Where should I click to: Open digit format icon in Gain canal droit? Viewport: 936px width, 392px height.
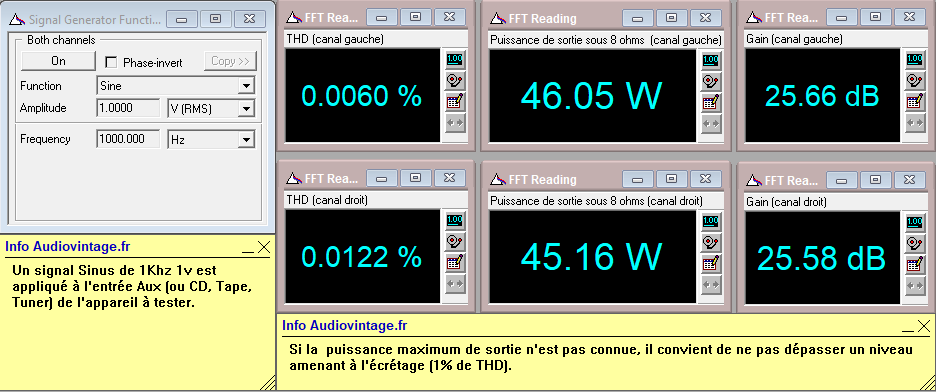click(914, 221)
